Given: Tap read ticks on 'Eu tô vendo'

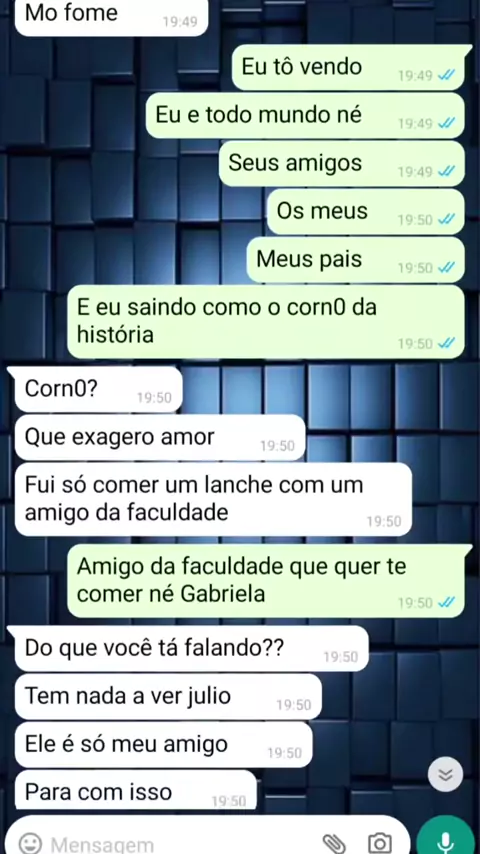Looking at the screenshot, I should 446,76.
